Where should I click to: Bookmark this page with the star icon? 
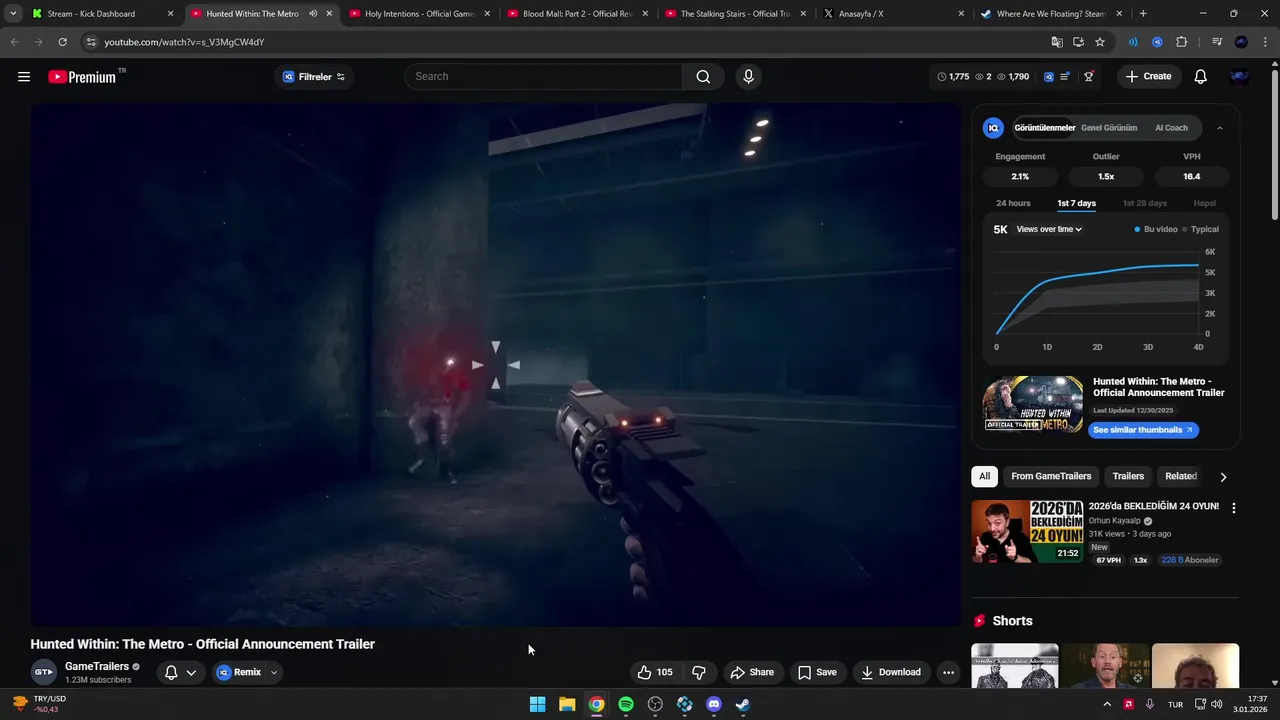pos(1100,42)
